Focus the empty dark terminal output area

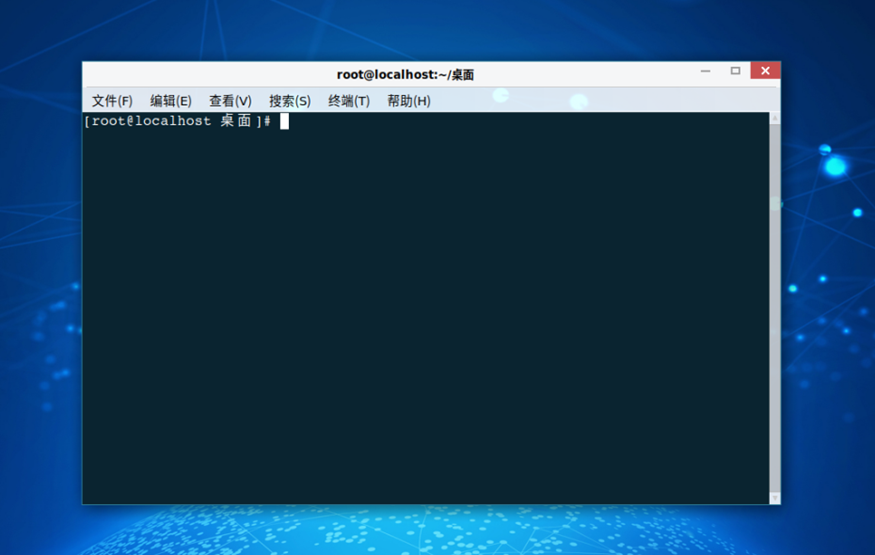click(425, 320)
